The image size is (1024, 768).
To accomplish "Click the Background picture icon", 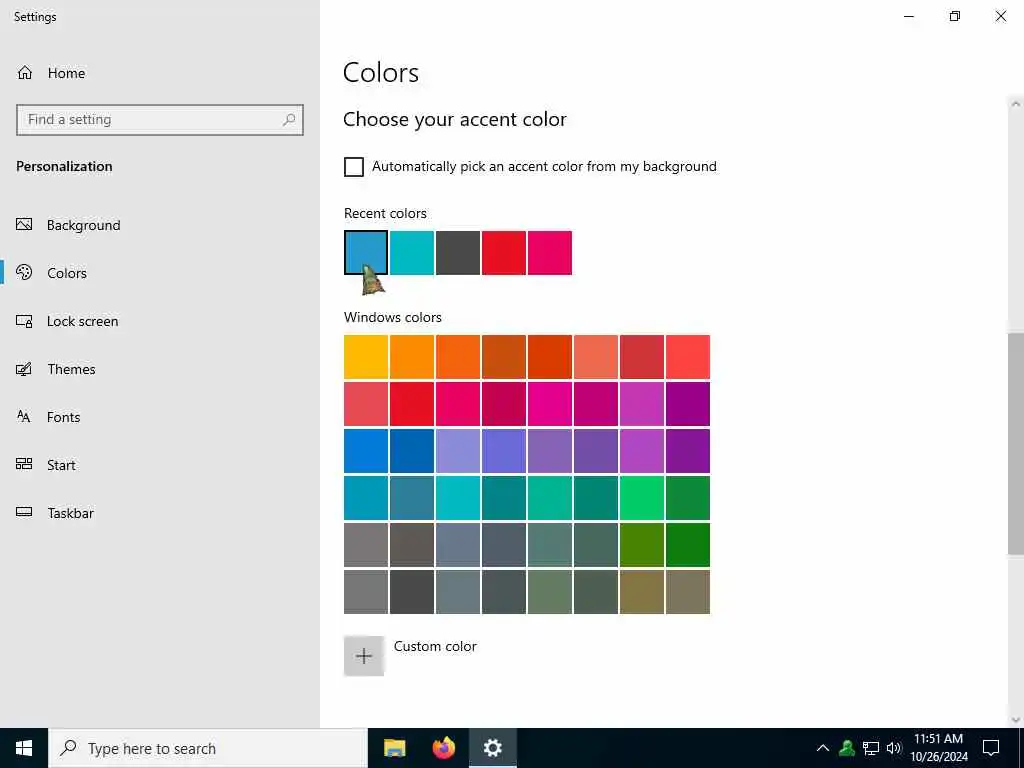I will [24, 225].
